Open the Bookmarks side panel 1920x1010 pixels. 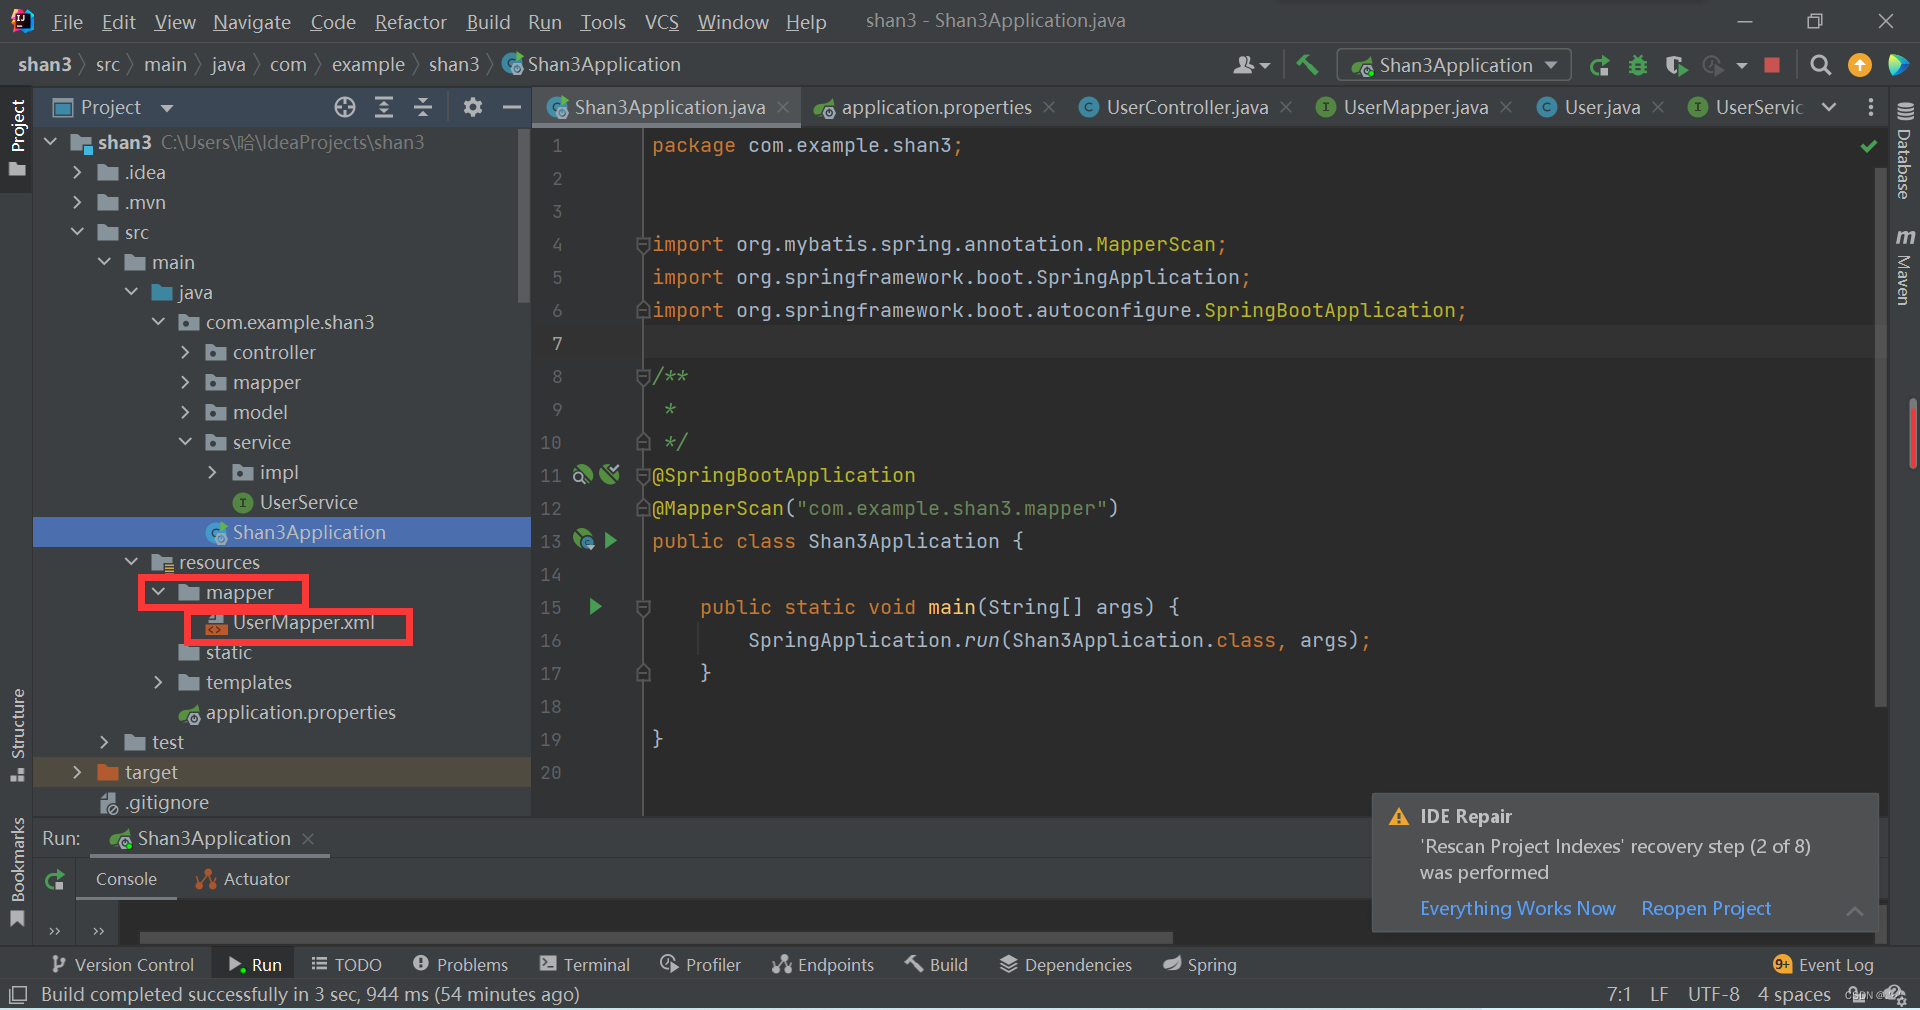(x=17, y=872)
